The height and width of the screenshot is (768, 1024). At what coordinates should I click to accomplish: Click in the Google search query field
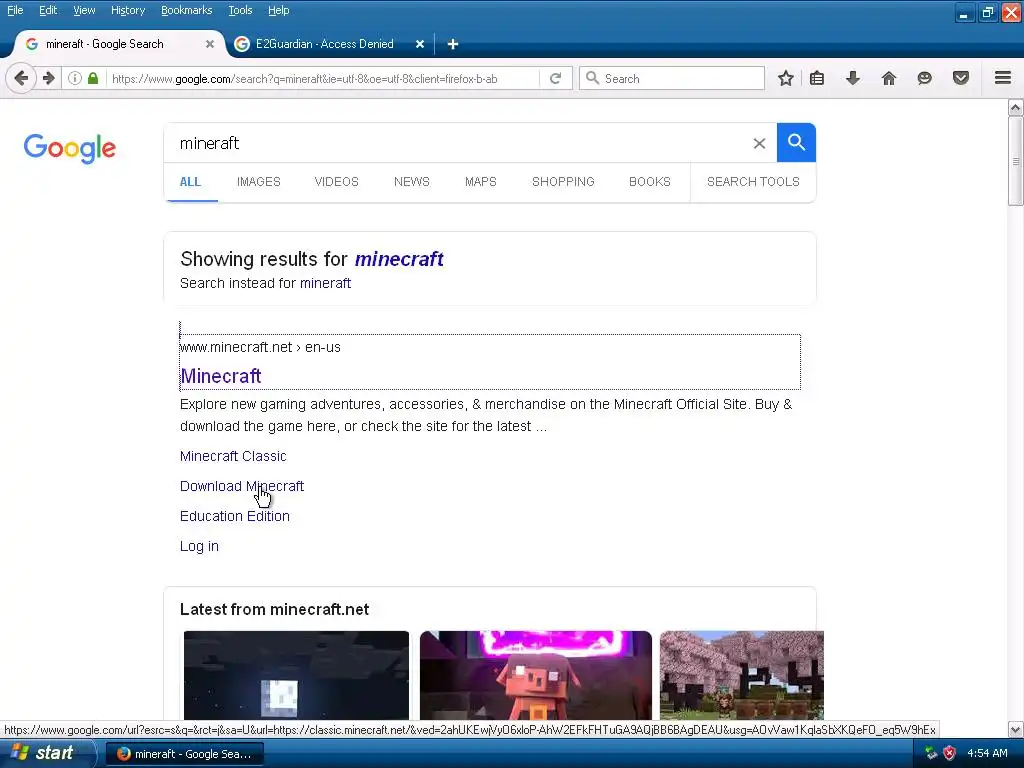457,143
